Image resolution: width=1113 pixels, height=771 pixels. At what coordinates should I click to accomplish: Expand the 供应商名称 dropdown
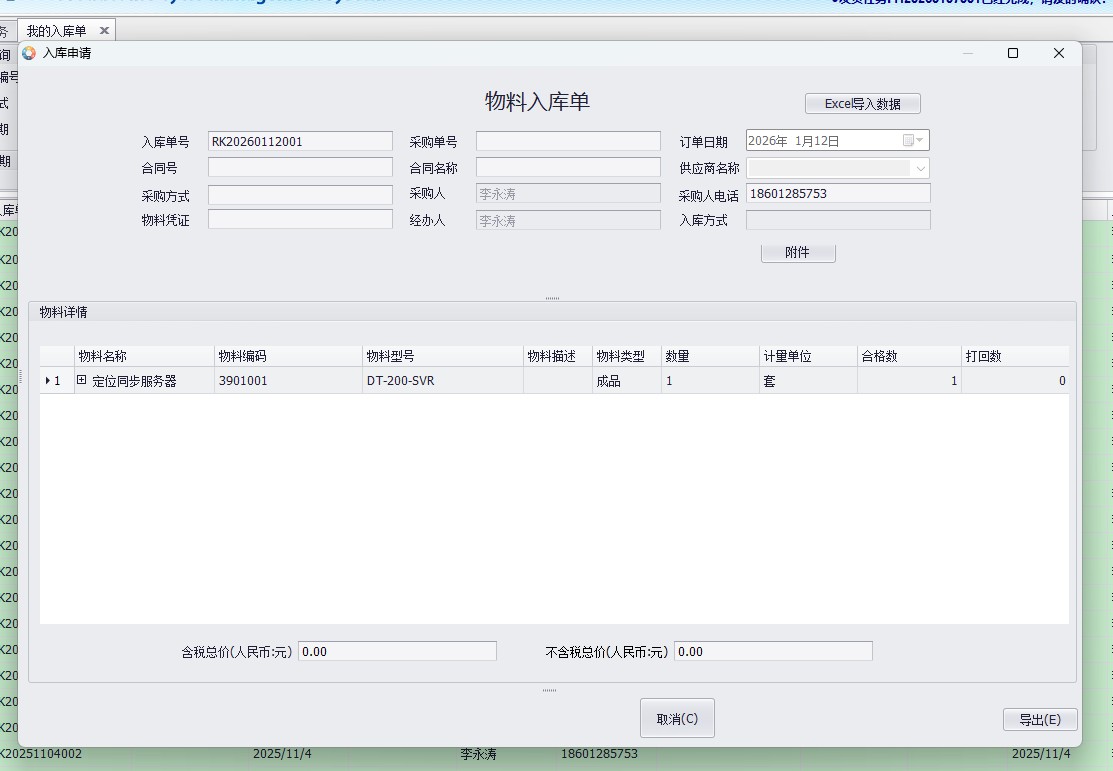(920, 168)
